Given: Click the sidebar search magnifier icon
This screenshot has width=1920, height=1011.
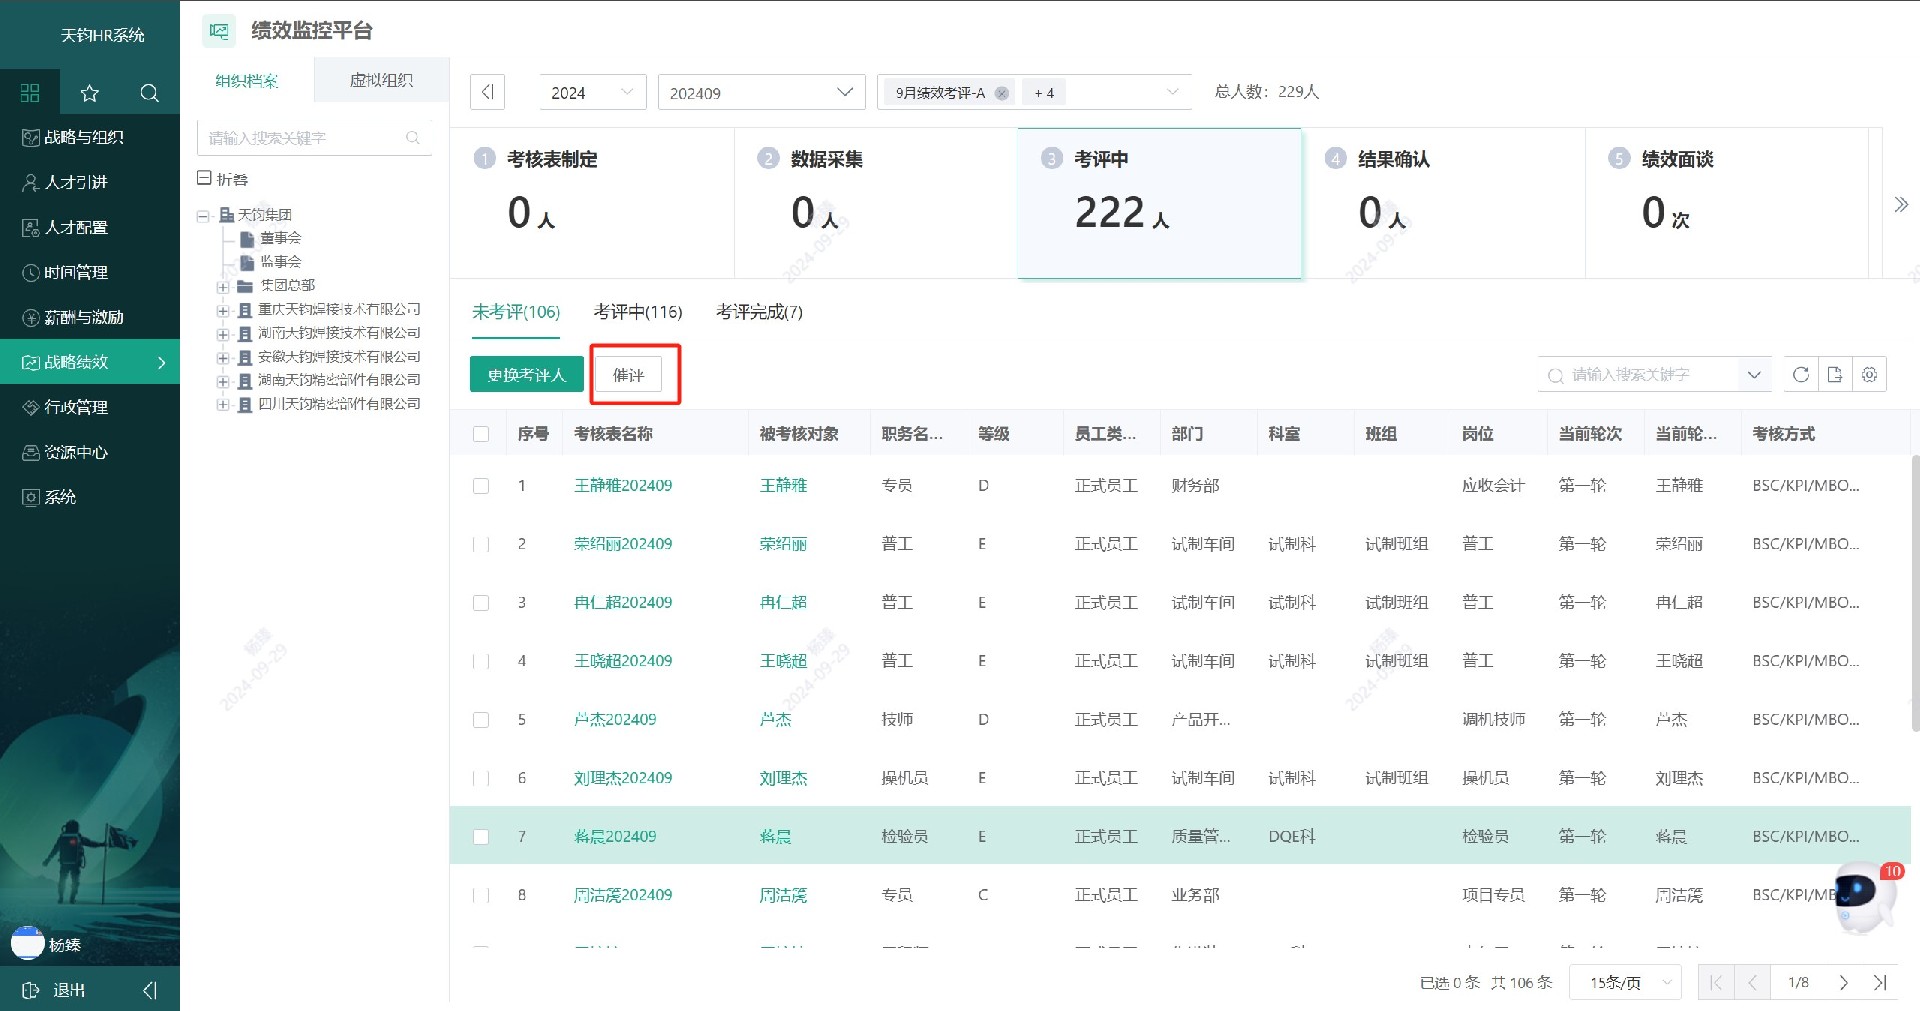Looking at the screenshot, I should pos(150,93).
